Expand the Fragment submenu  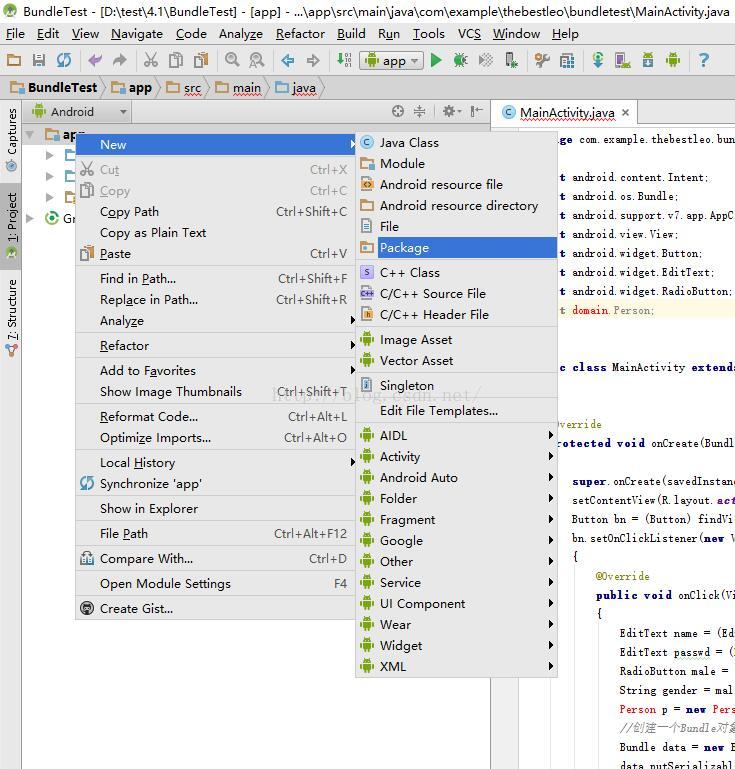457,519
